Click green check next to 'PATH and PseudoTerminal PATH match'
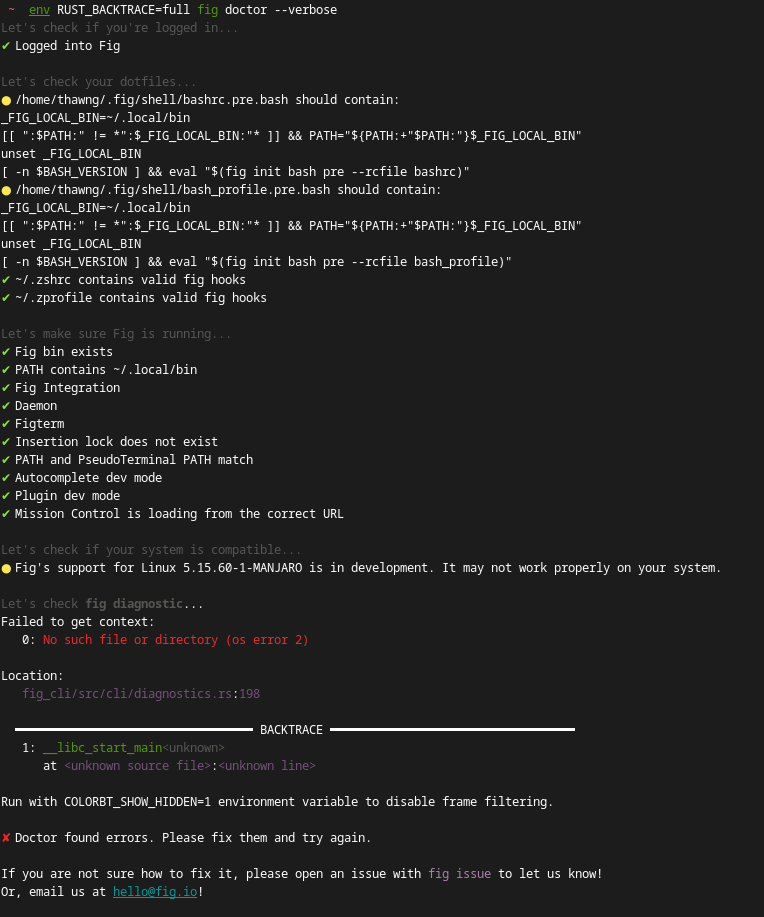This screenshot has width=764, height=917. [x=6, y=460]
